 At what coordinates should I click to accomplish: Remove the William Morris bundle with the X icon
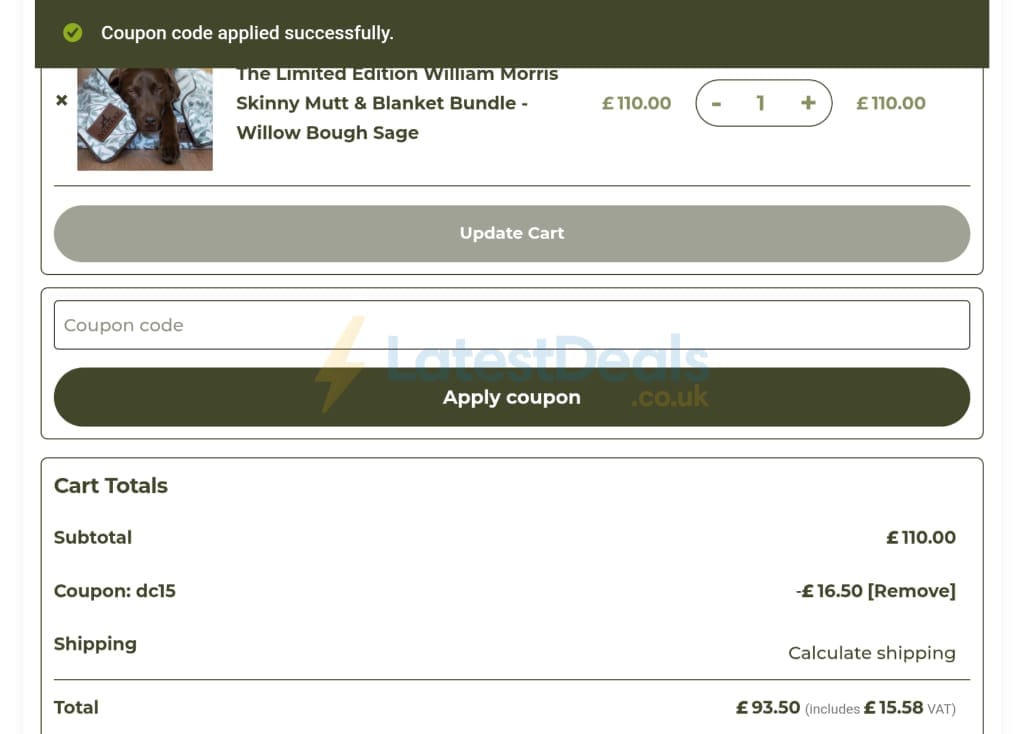click(x=61, y=100)
